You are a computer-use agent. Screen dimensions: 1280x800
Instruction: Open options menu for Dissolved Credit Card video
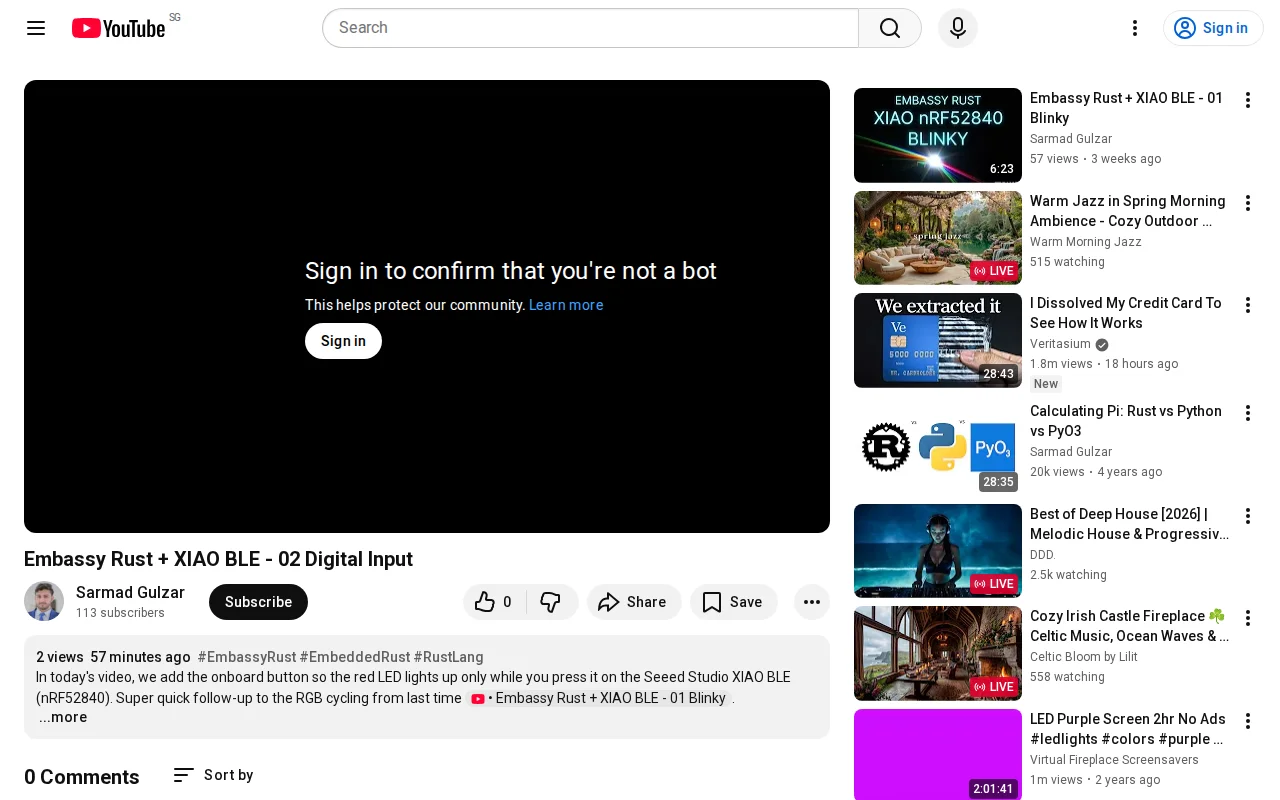pos(1248,305)
